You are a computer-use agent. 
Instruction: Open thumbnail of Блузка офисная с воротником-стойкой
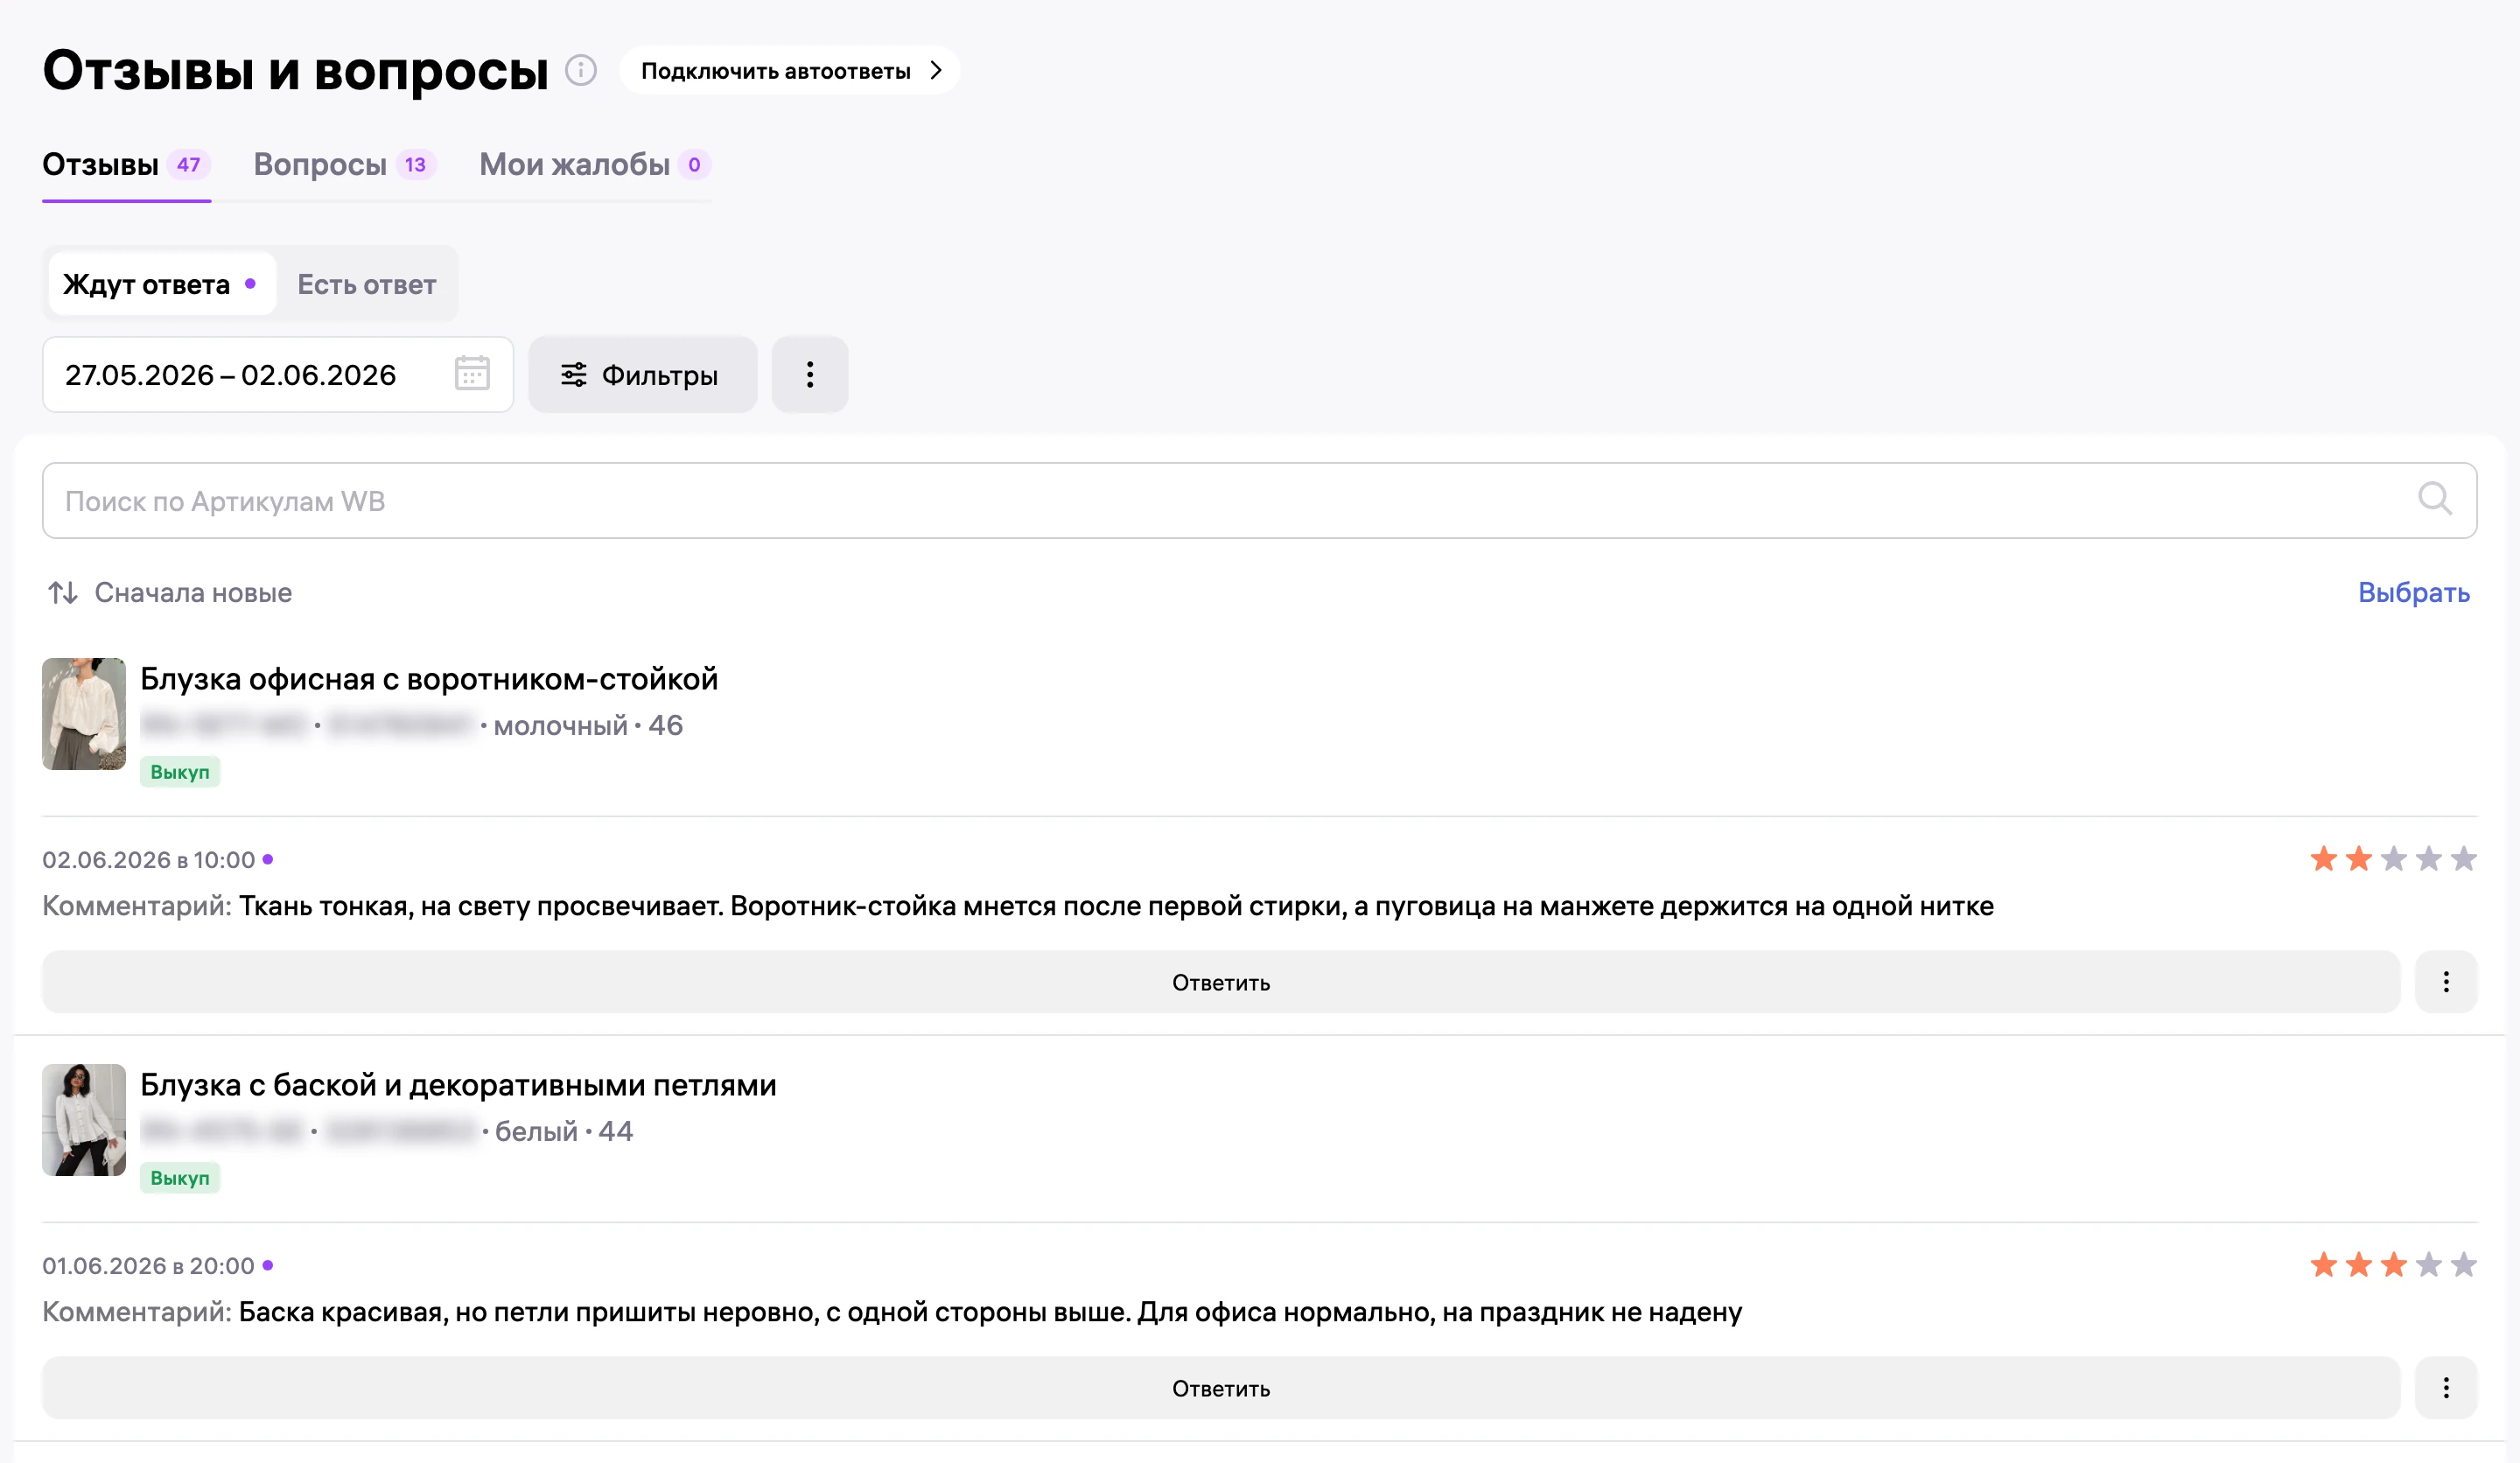click(84, 714)
